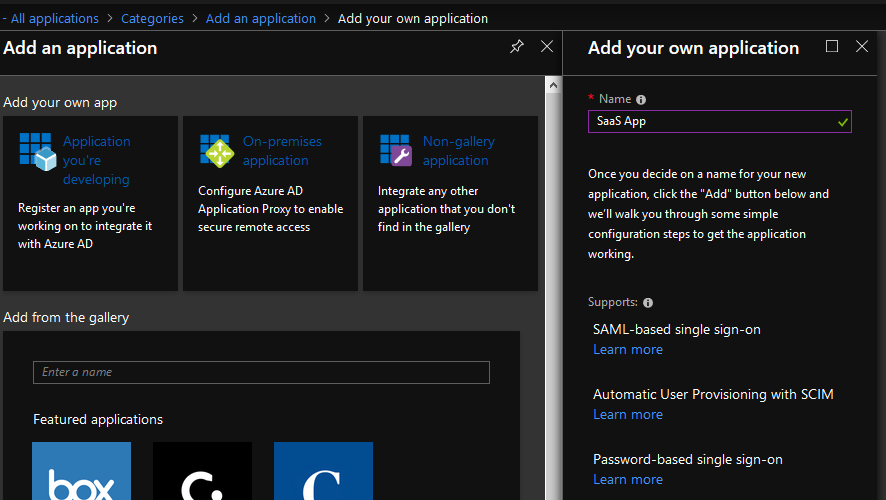Click the green validation checkmark in Name field
Viewport: 886px width, 500px height.
coord(842,122)
